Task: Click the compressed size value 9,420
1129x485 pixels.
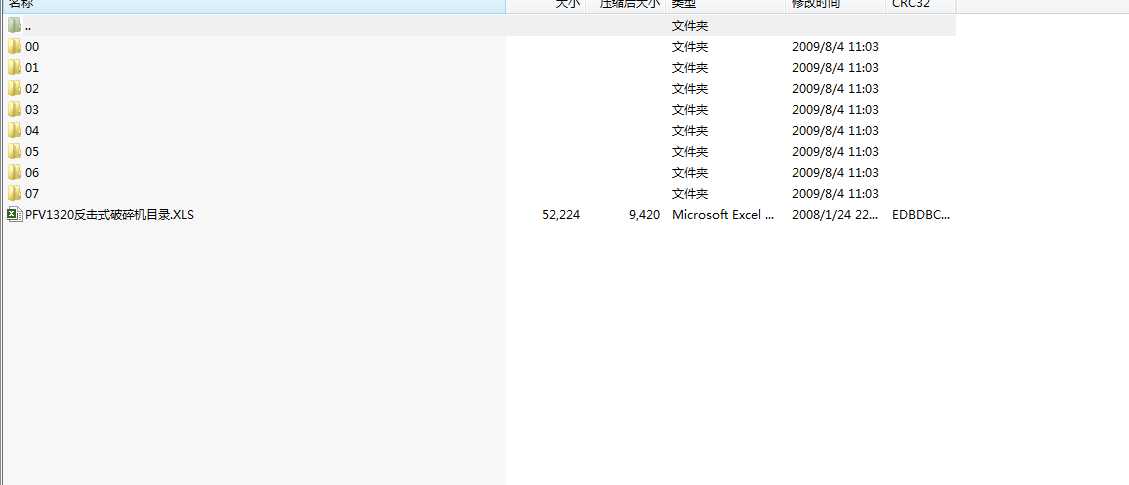Action: (x=644, y=214)
